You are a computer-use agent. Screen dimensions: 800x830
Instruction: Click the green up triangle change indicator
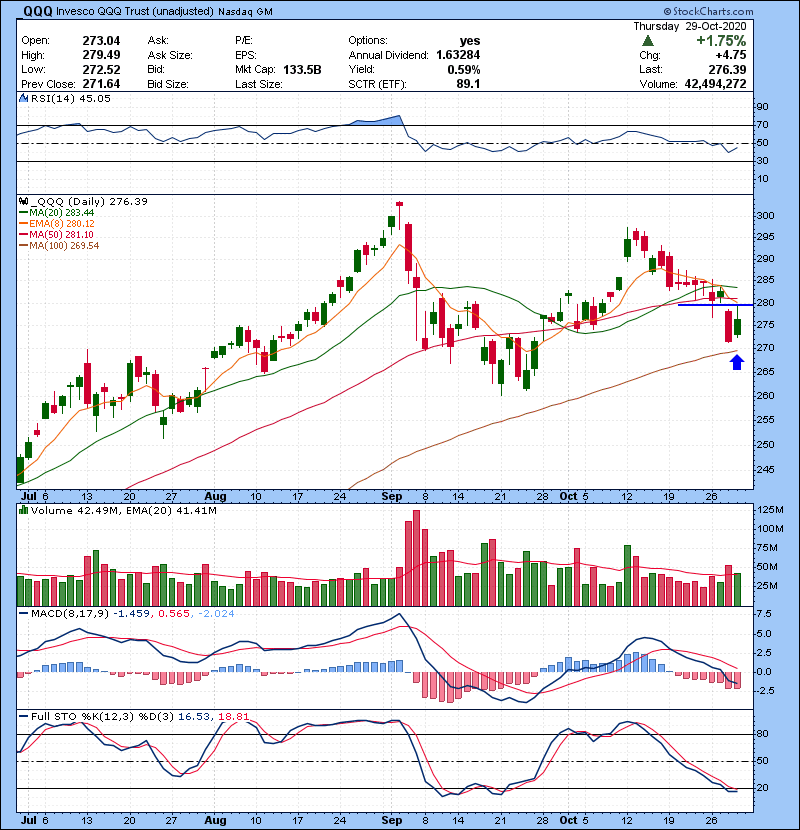click(x=649, y=41)
